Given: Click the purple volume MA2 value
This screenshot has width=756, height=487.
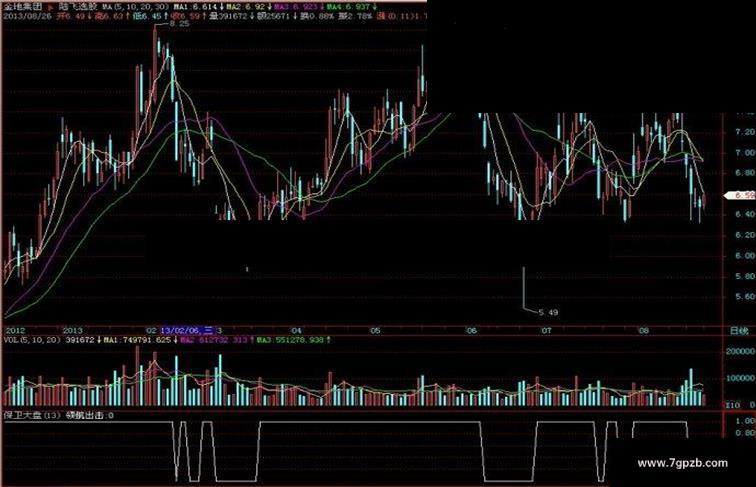Looking at the screenshot, I should tap(214, 340).
